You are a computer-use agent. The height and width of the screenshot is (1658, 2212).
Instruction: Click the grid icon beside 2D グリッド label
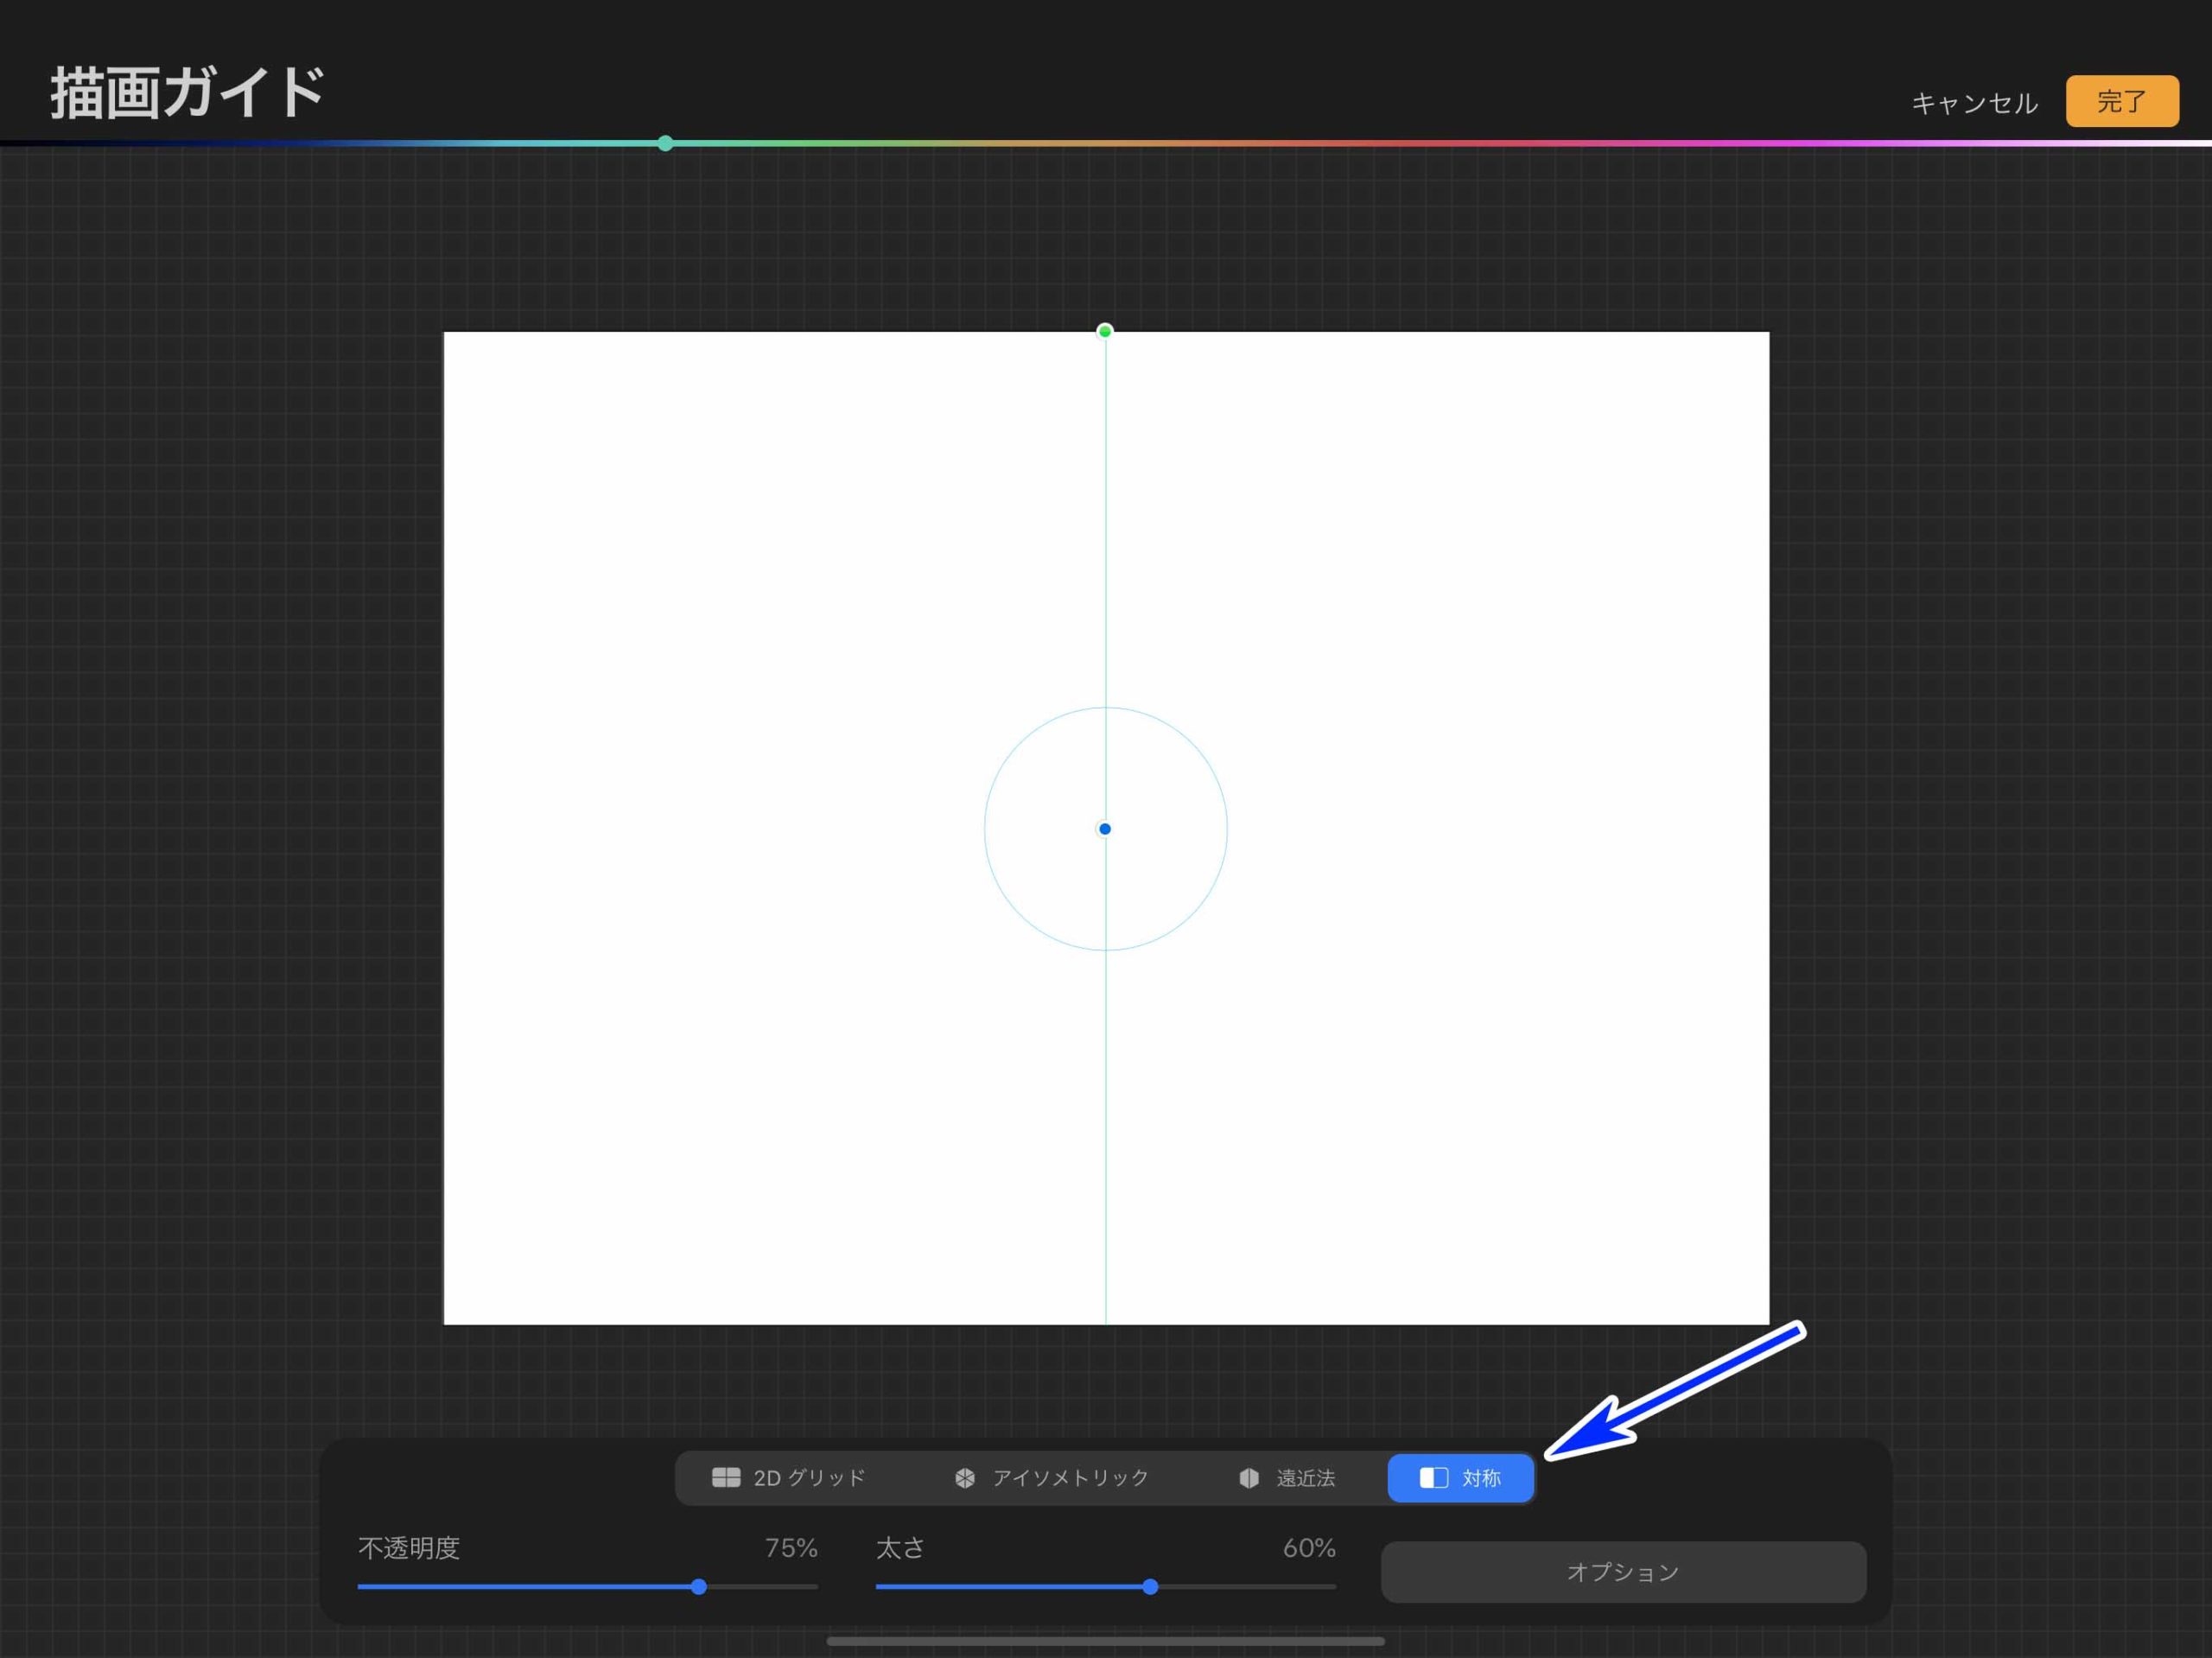tap(727, 1478)
